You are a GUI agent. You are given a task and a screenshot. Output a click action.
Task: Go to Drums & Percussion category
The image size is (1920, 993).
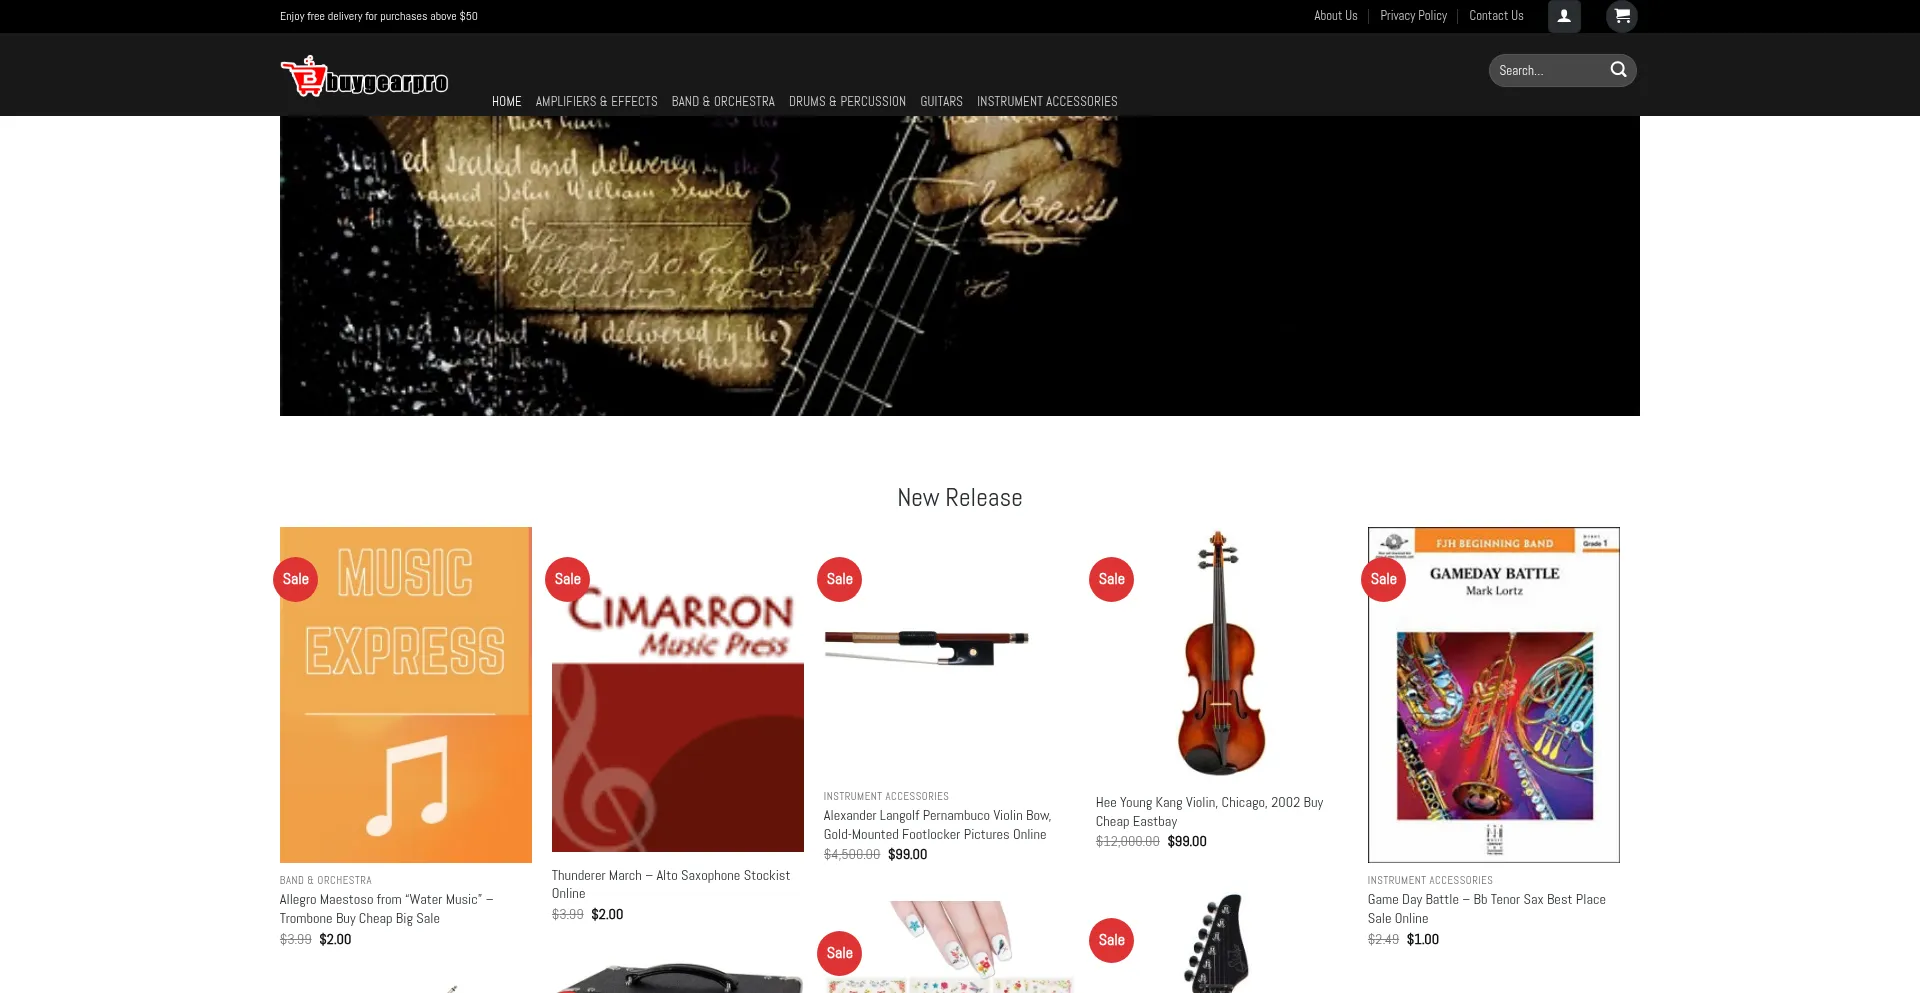[847, 102]
